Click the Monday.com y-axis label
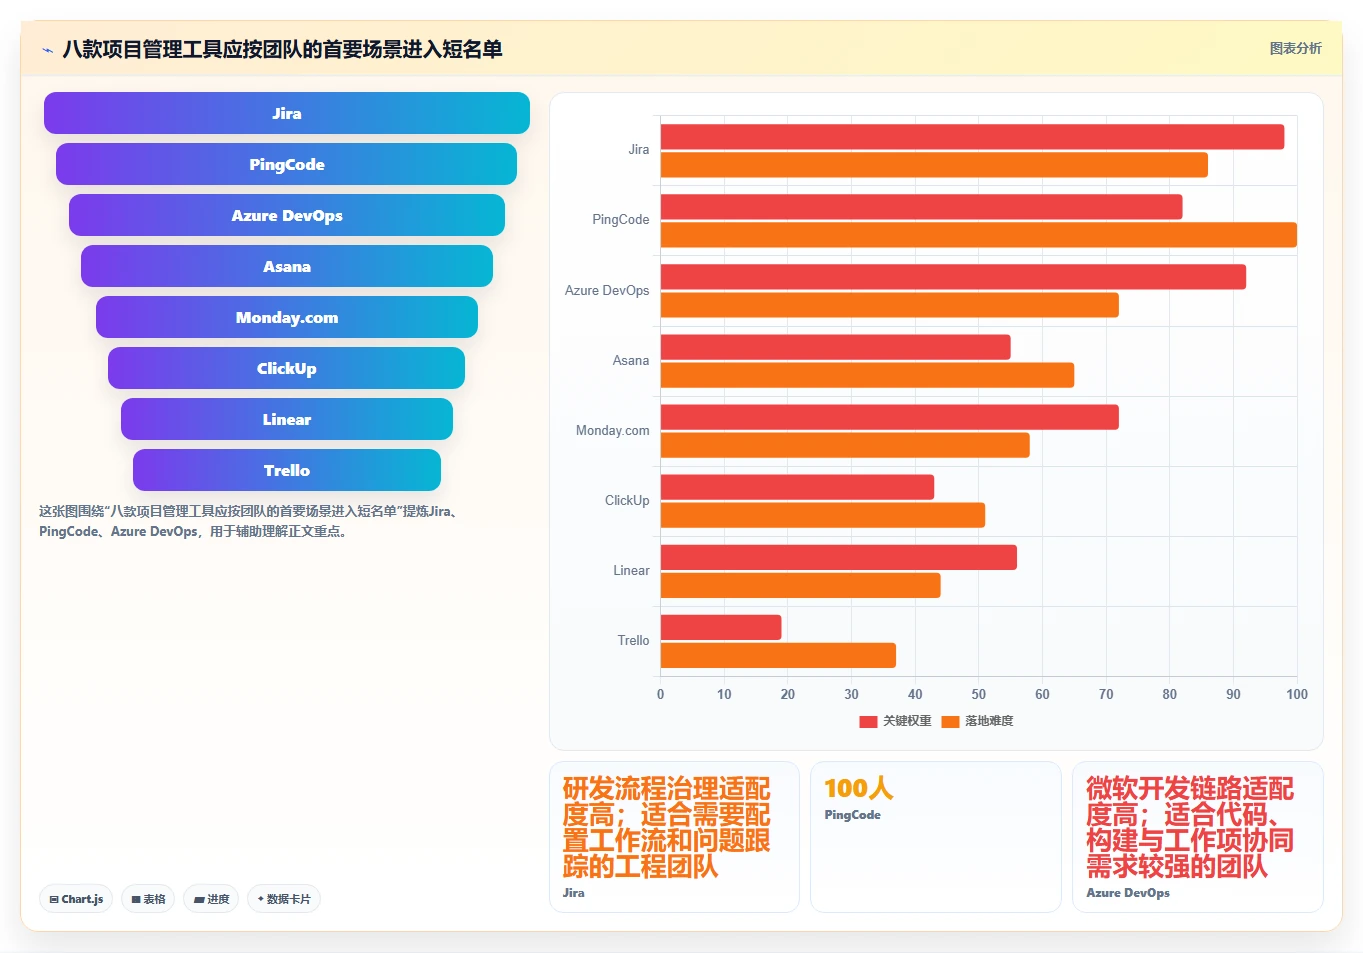1363x953 pixels. [612, 431]
